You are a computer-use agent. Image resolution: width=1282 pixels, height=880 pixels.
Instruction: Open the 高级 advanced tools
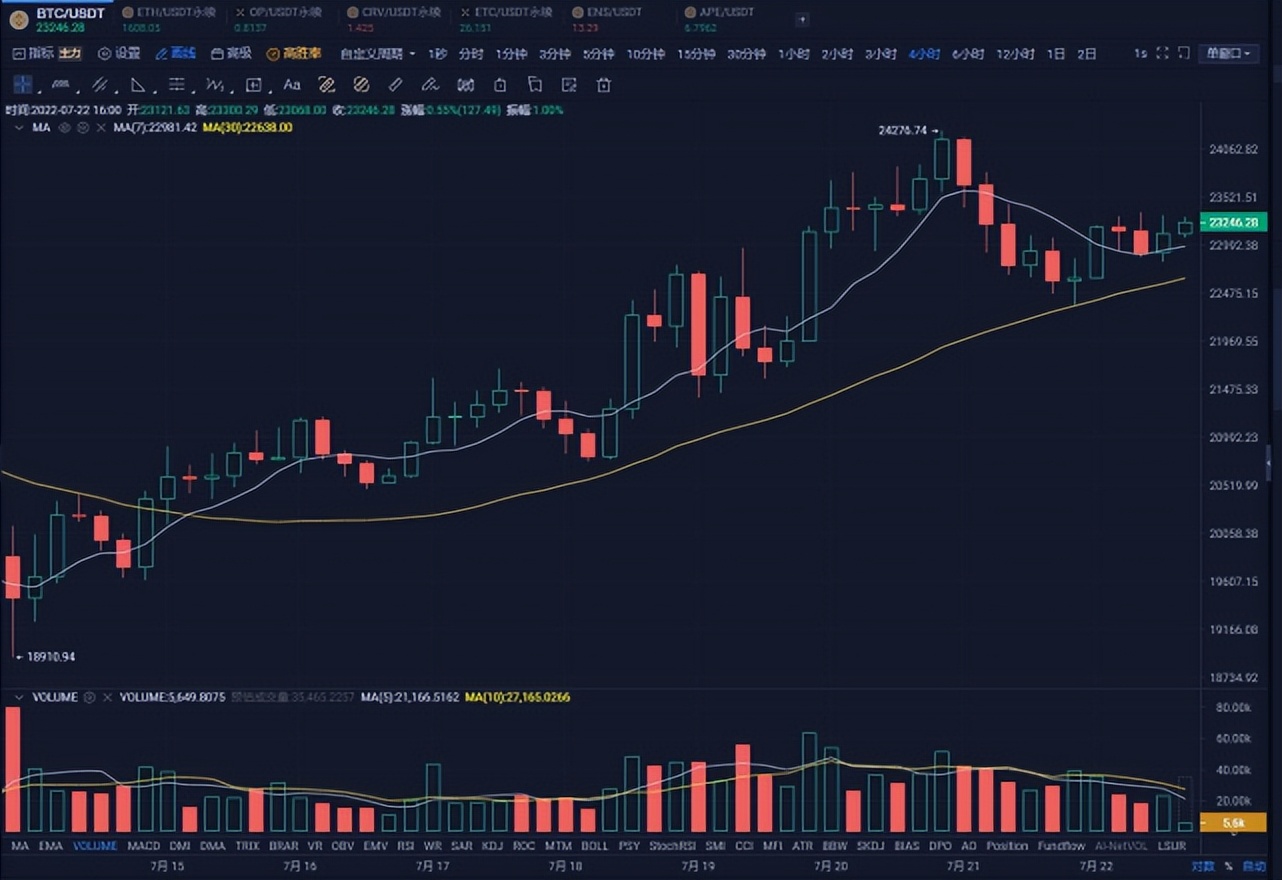point(231,53)
